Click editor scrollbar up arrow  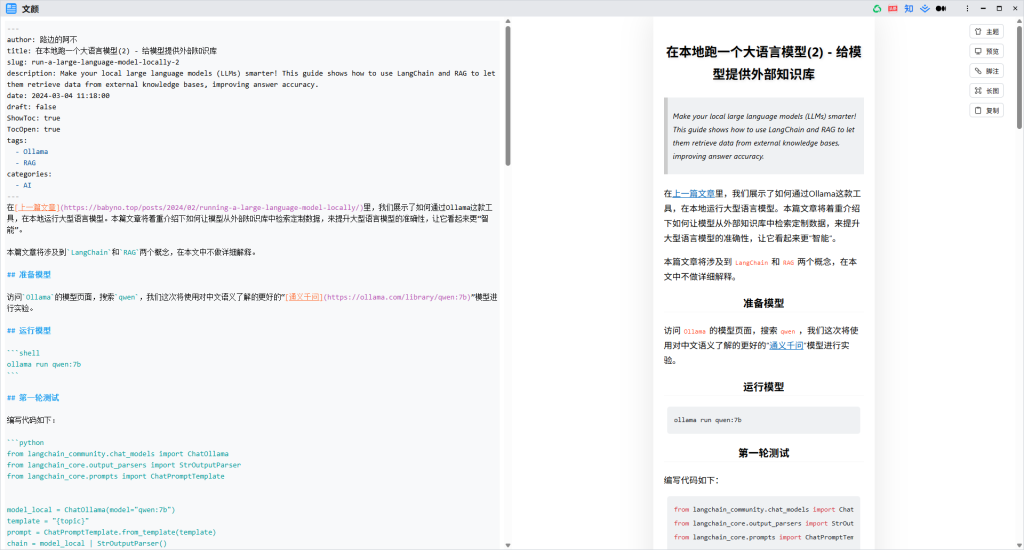click(507, 22)
